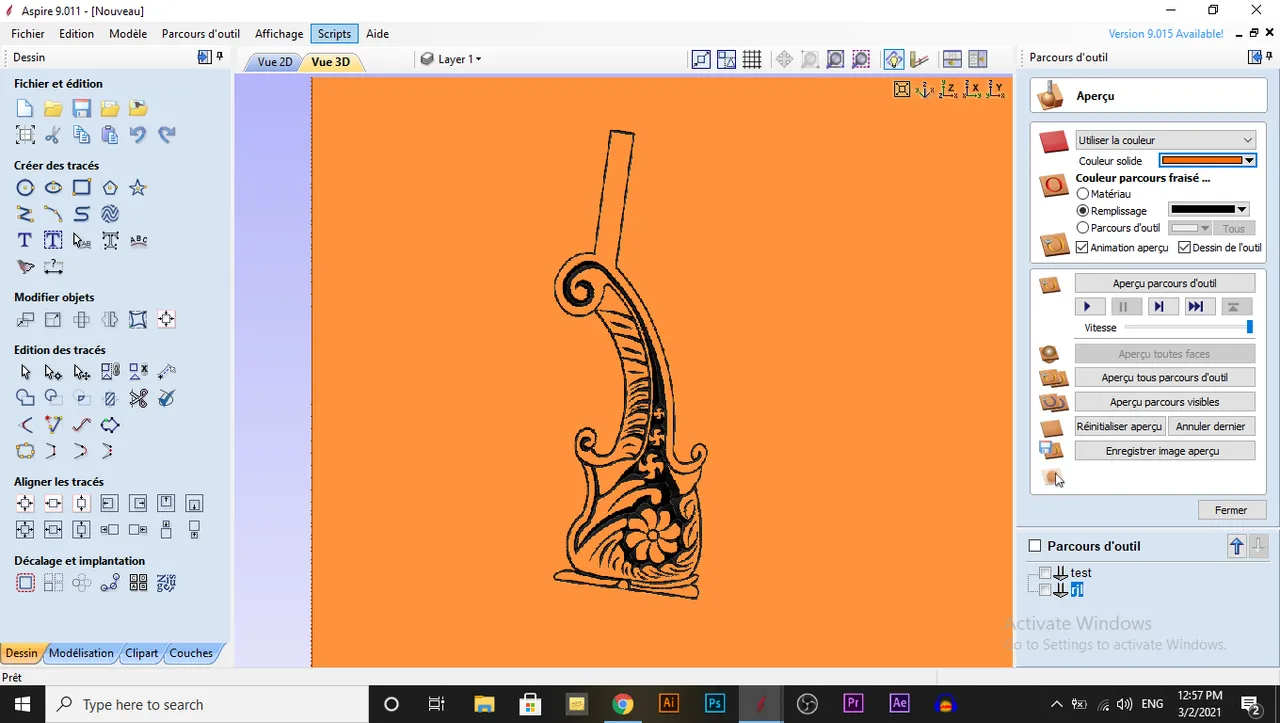The image size is (1280, 723).
Task: Click the Save file disk icon
Action: click(x=81, y=108)
